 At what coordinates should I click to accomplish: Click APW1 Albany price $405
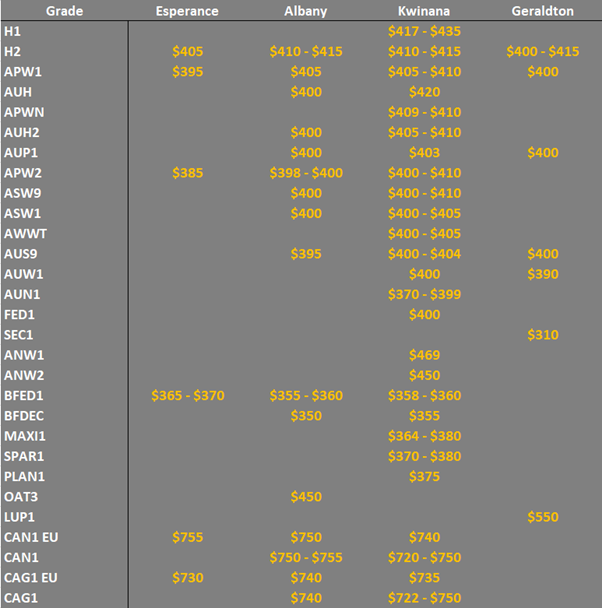coord(306,72)
